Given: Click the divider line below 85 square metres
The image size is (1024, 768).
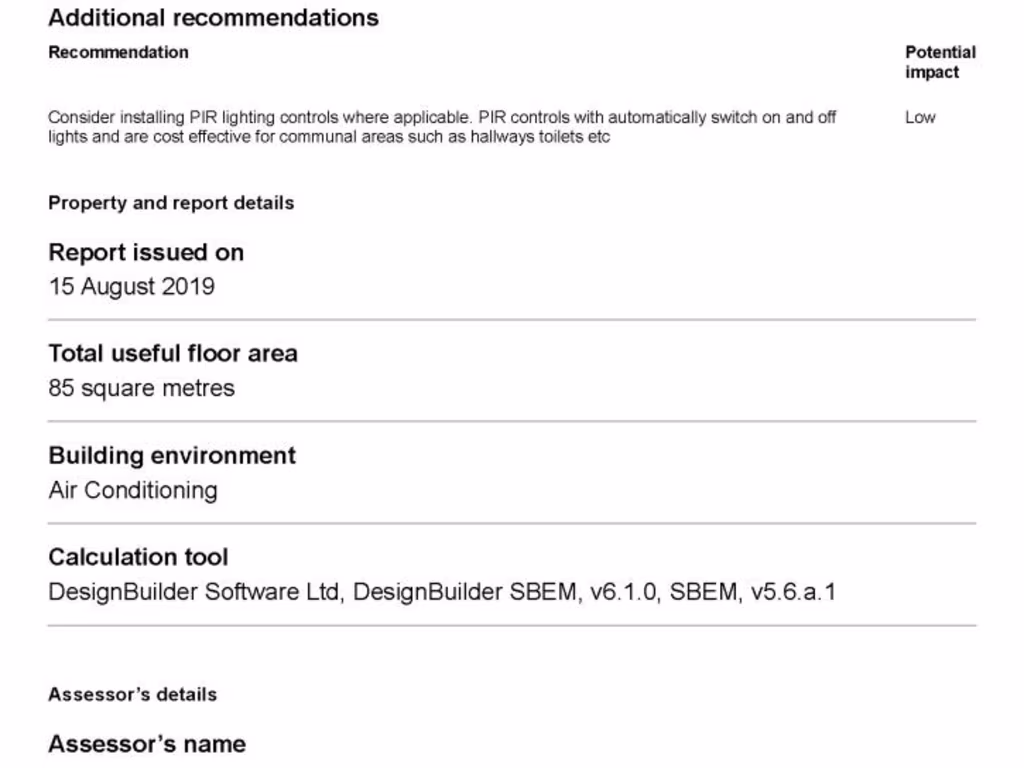Looking at the screenshot, I should pos(512,421).
